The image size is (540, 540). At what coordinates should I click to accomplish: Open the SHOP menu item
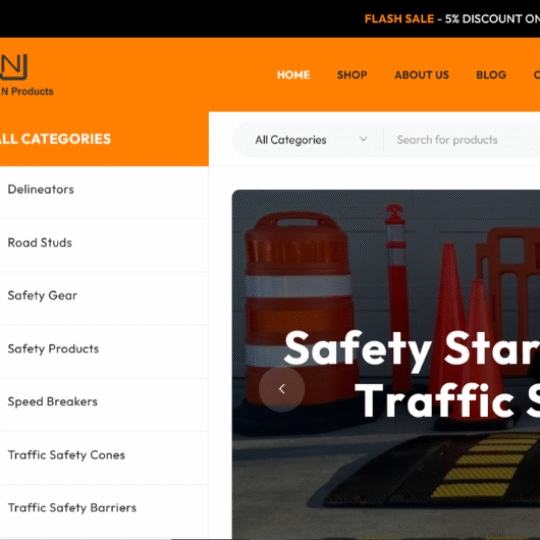(352, 75)
